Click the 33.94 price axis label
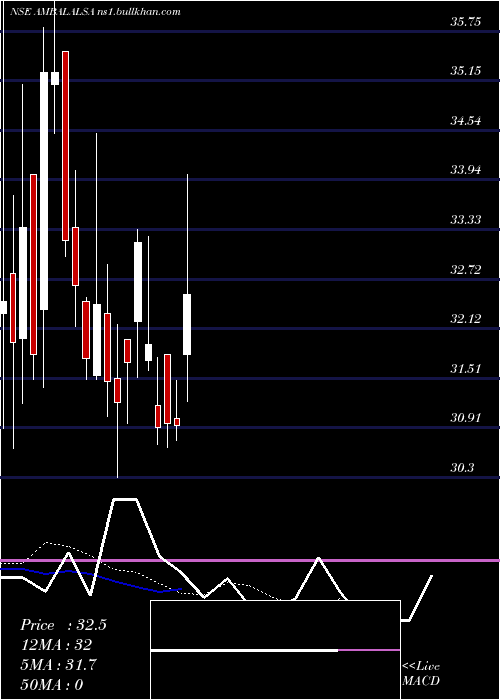Image resolution: width=500 pixels, height=700 pixels. (466, 170)
